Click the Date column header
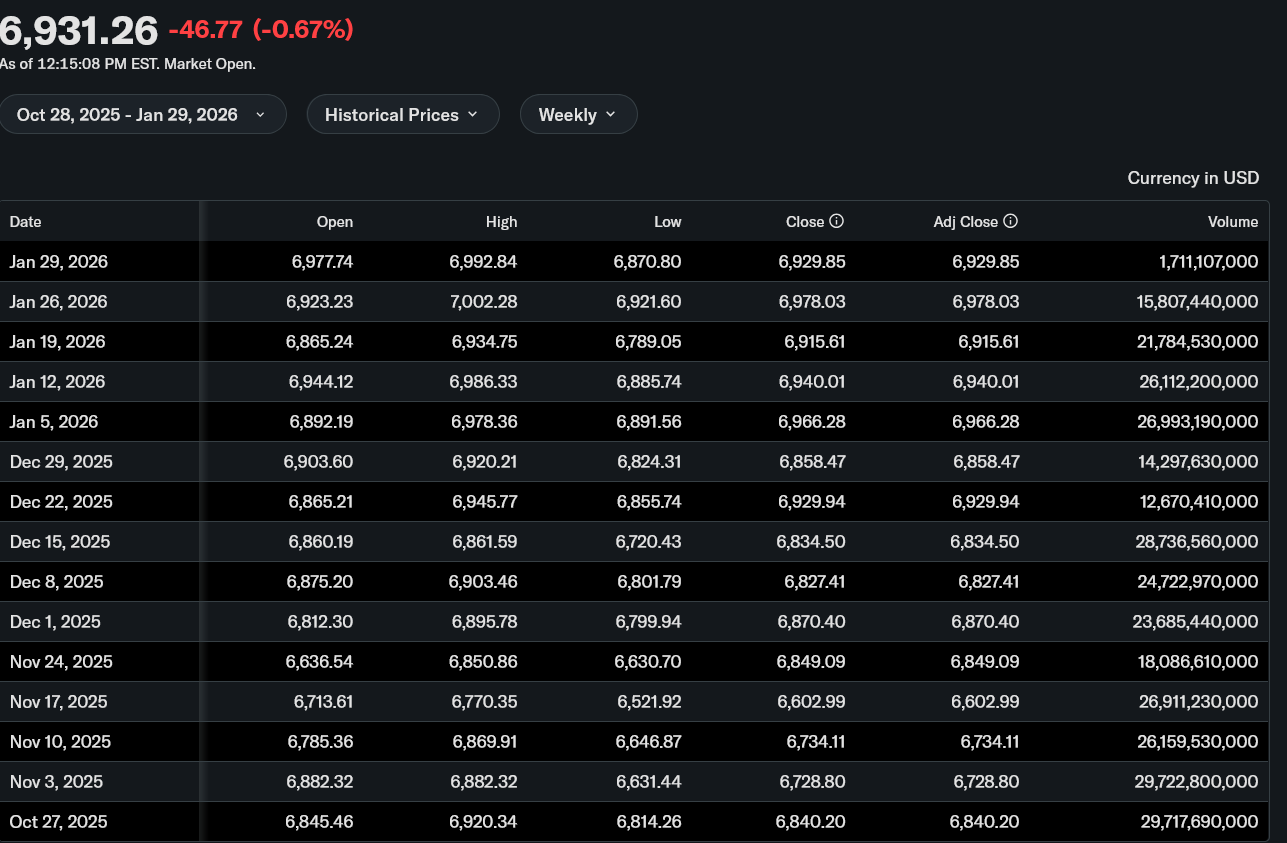1287x843 pixels. (x=26, y=222)
